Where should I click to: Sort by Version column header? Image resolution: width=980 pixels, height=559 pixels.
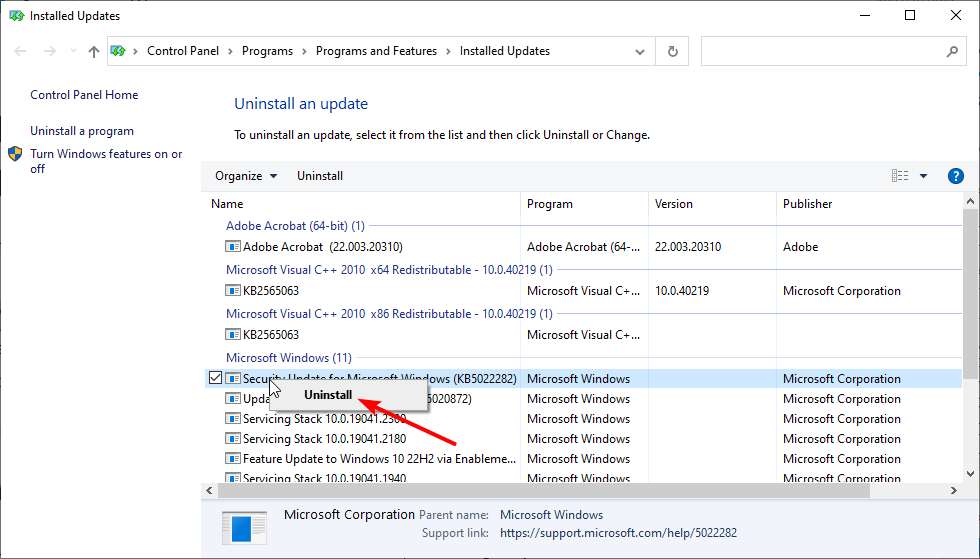(x=712, y=204)
